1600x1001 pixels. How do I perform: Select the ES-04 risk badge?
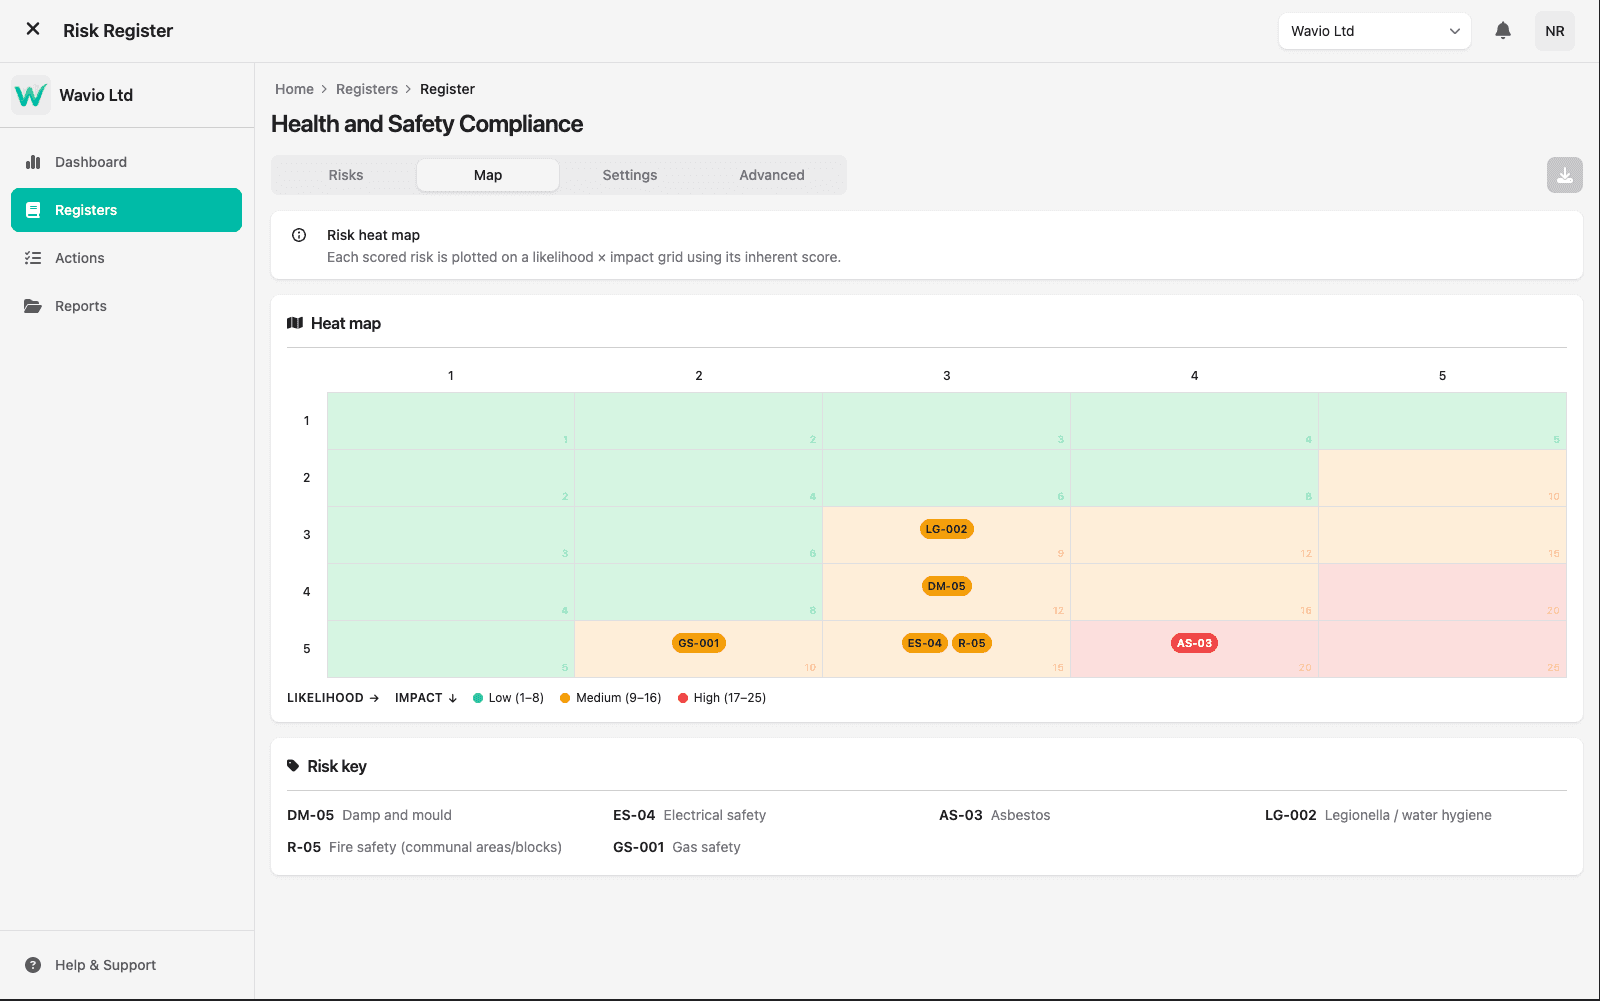pos(925,643)
